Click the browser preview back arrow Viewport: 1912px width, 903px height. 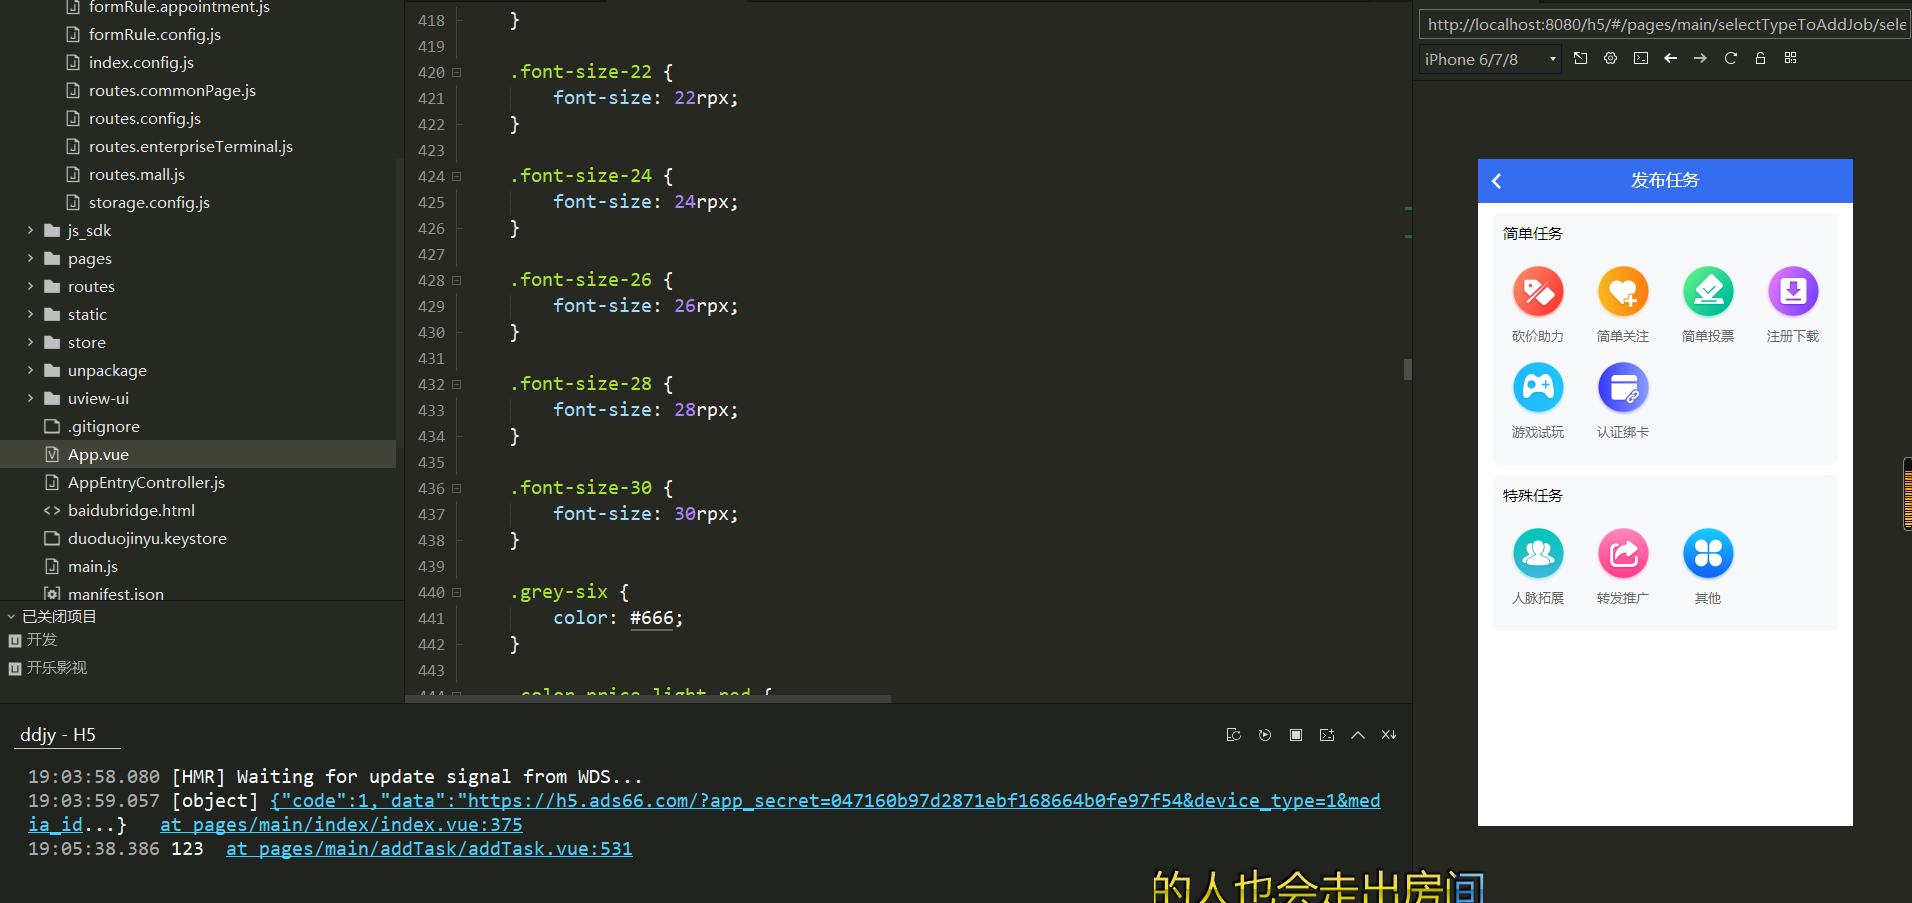click(1670, 58)
